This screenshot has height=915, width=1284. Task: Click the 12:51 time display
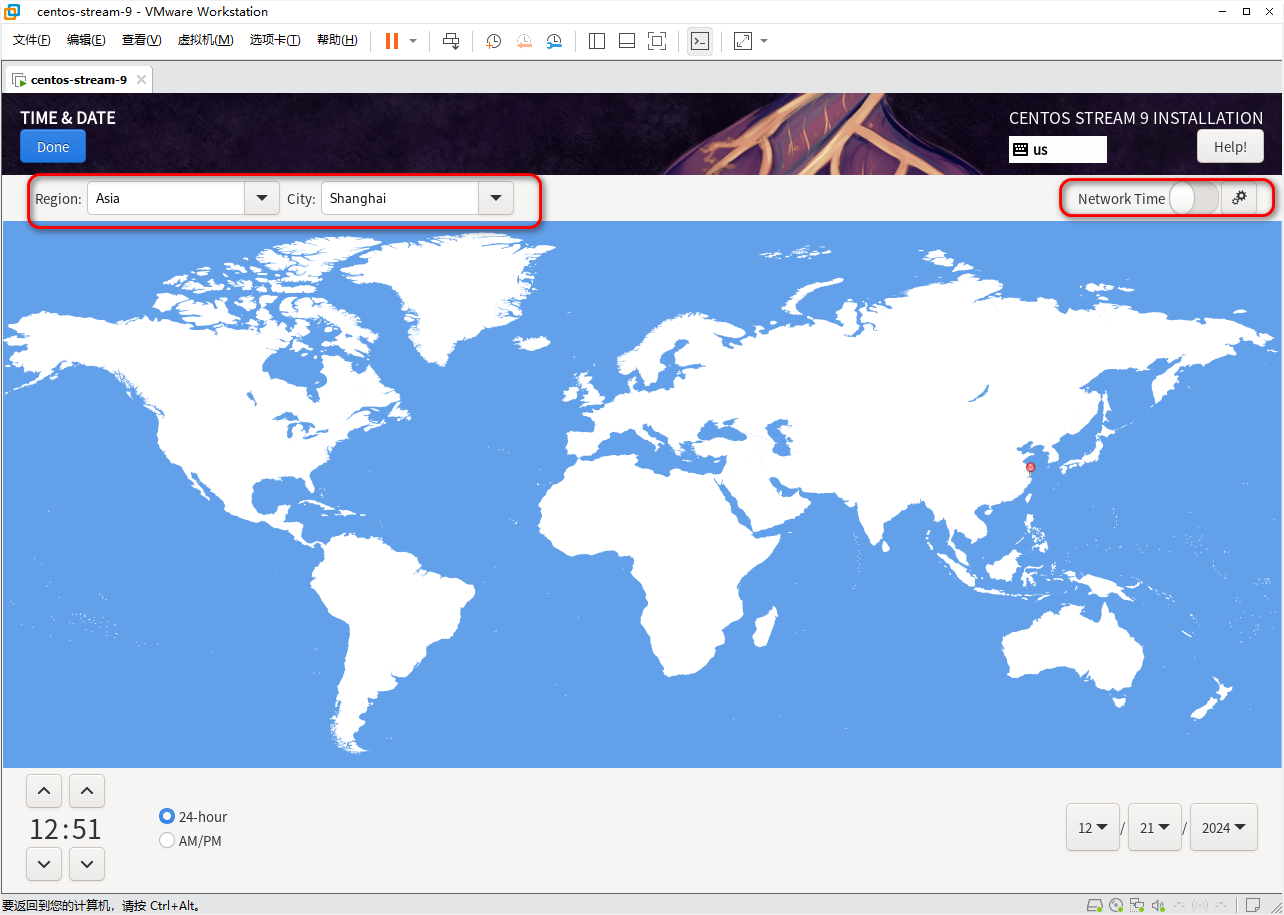pyautogui.click(x=66, y=829)
